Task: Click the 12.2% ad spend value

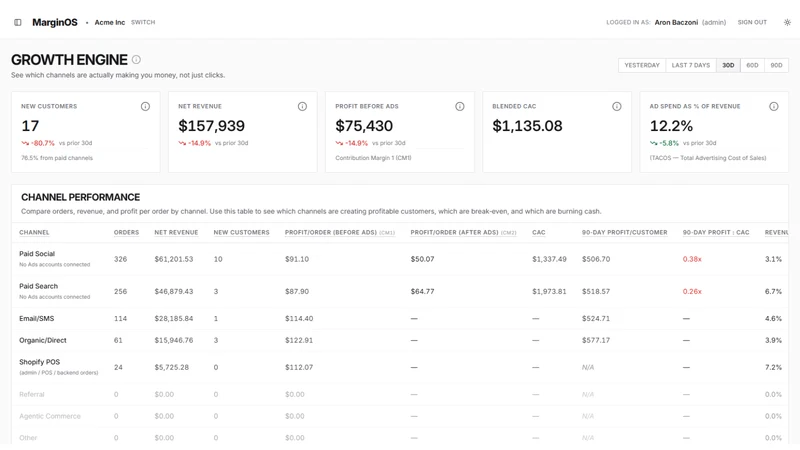Action: point(671,126)
